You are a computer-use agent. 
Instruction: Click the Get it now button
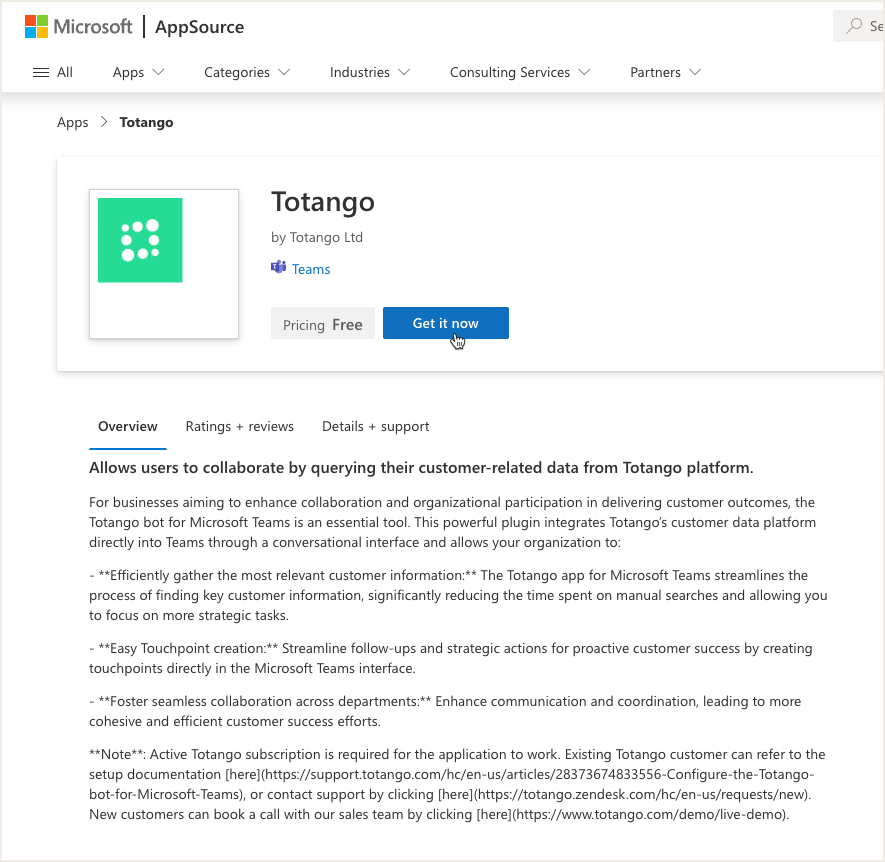[x=446, y=323]
